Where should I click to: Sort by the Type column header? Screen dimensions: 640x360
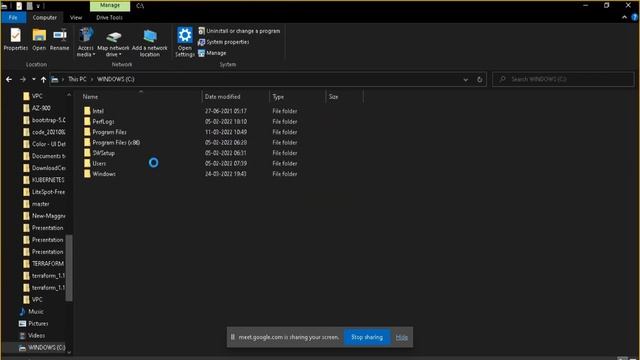(278, 97)
